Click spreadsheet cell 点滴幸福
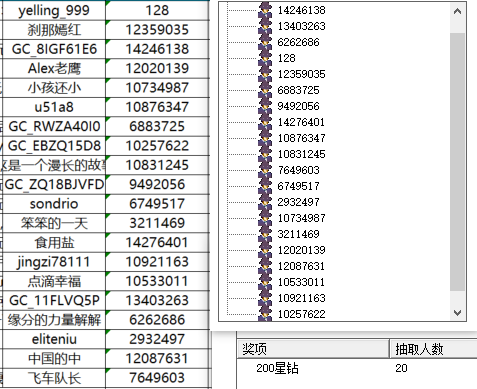 54,281
